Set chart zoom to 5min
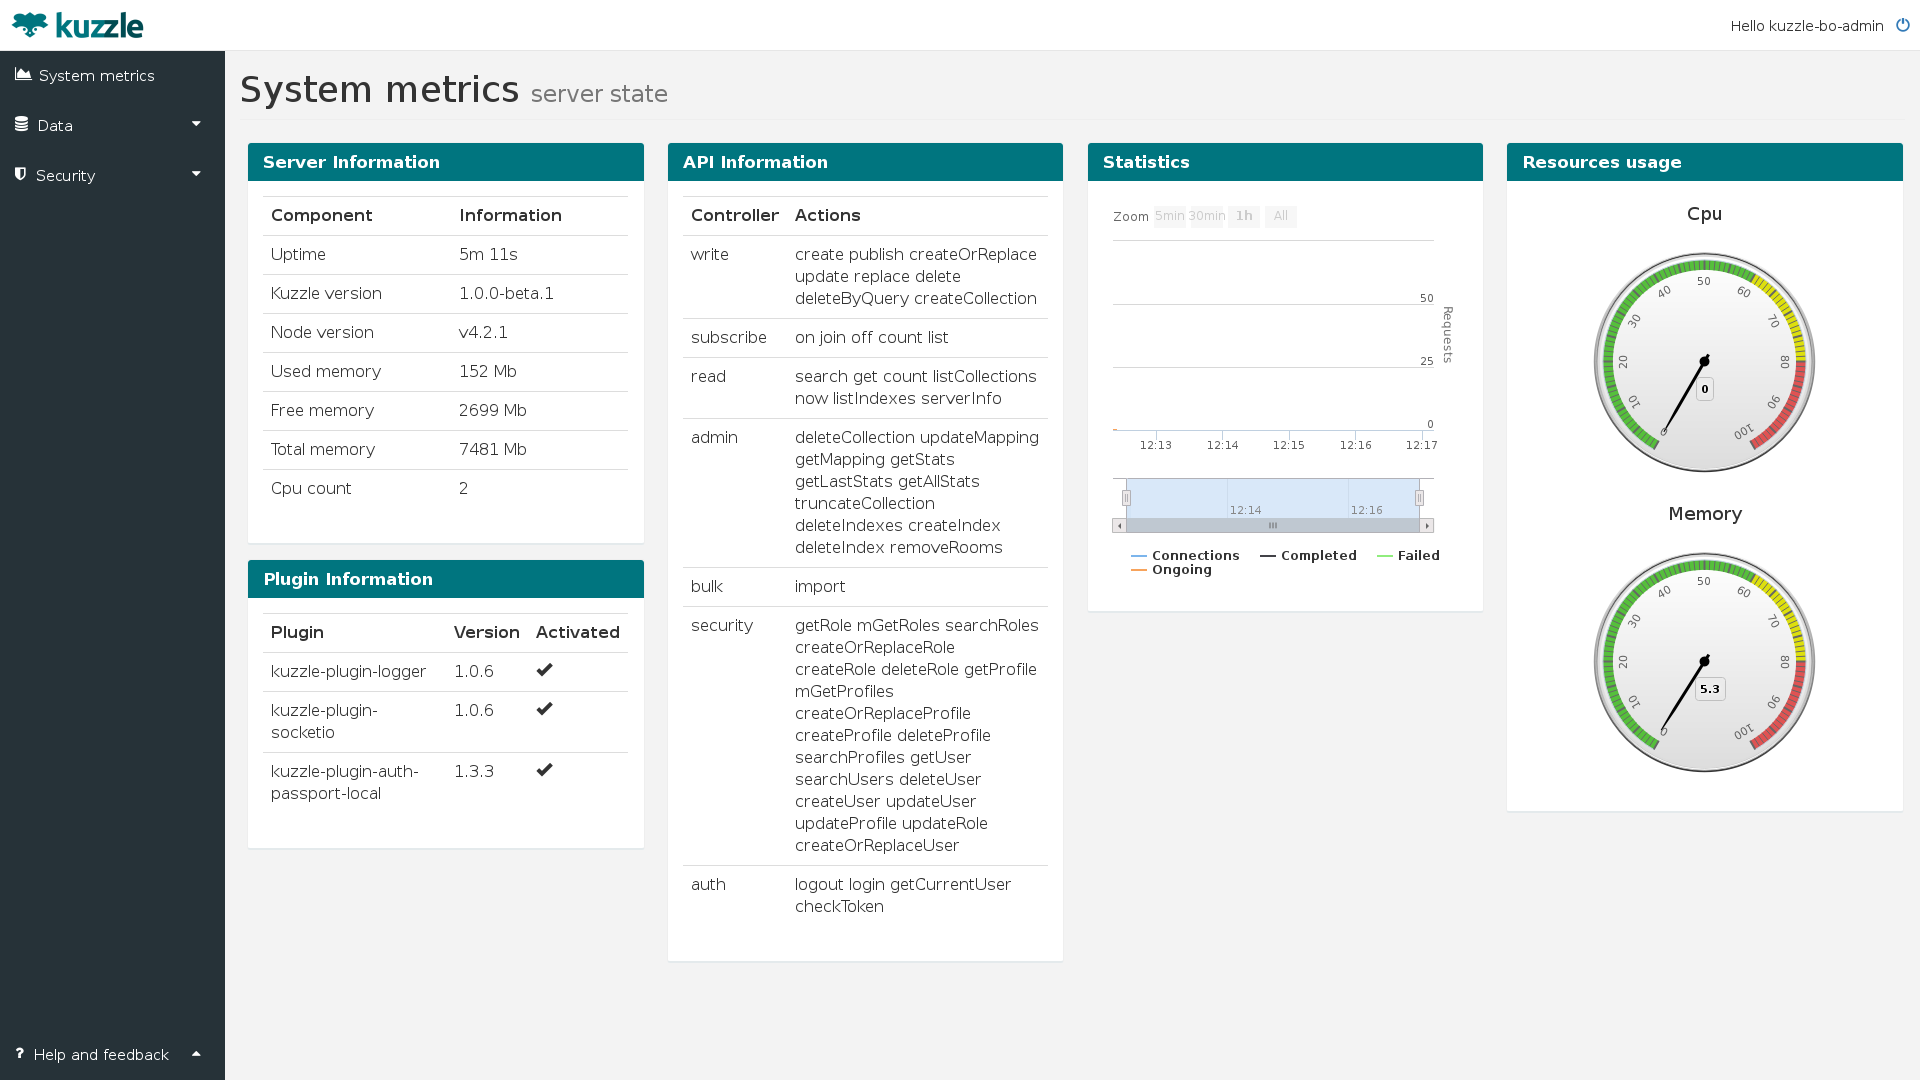1920x1080 pixels. [1169, 217]
